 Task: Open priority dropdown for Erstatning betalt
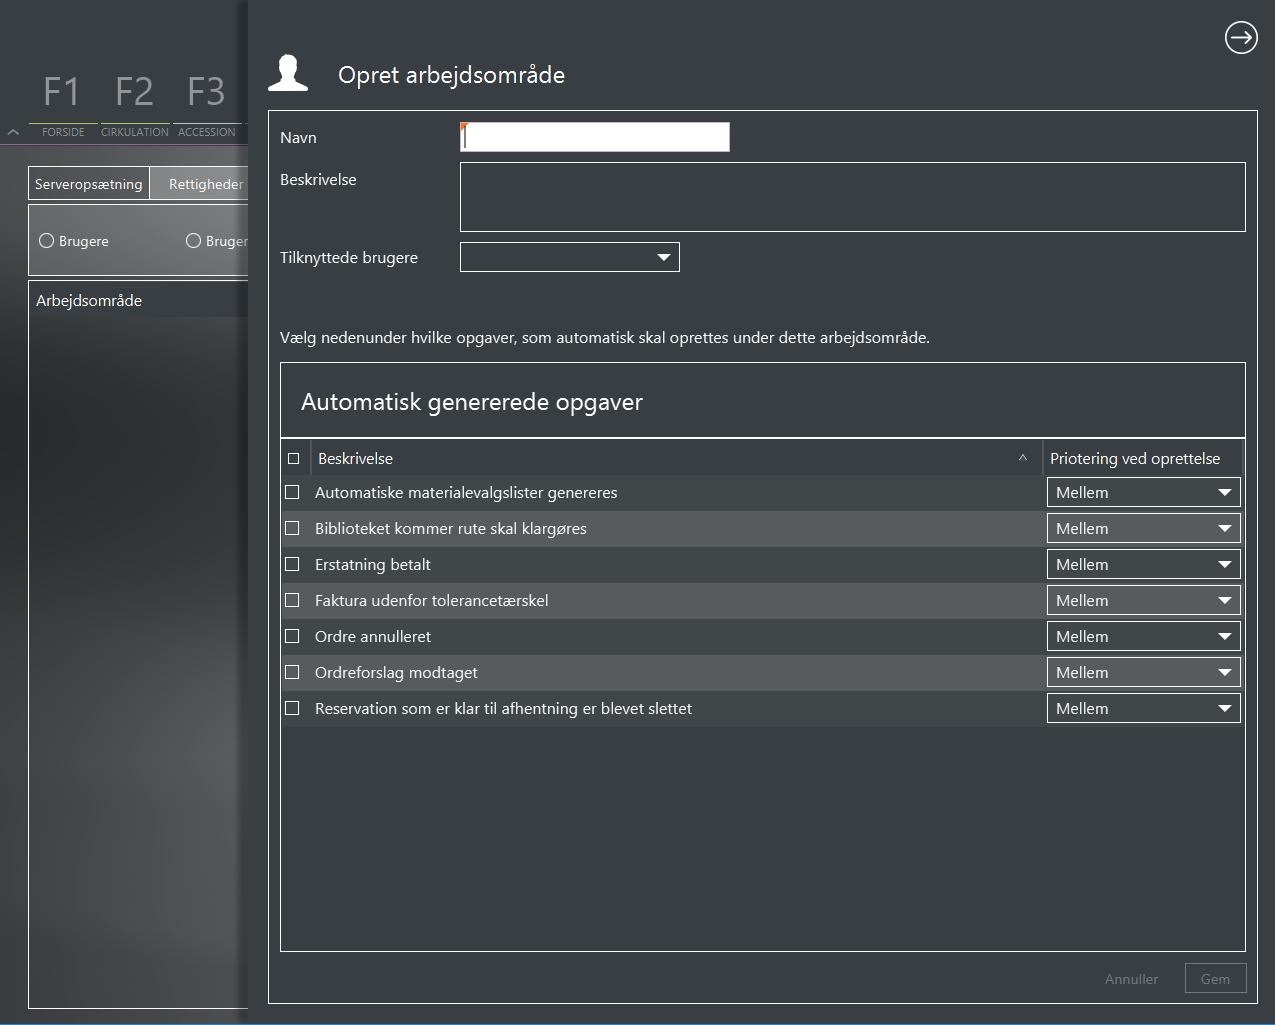point(1144,564)
